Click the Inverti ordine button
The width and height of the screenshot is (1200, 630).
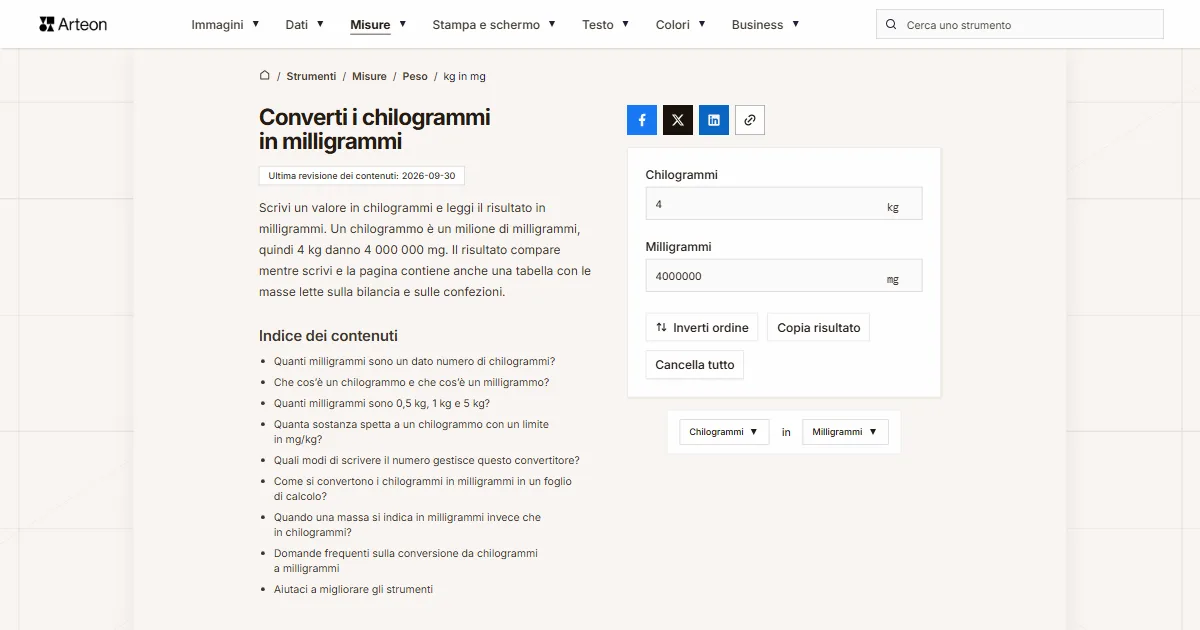(702, 327)
